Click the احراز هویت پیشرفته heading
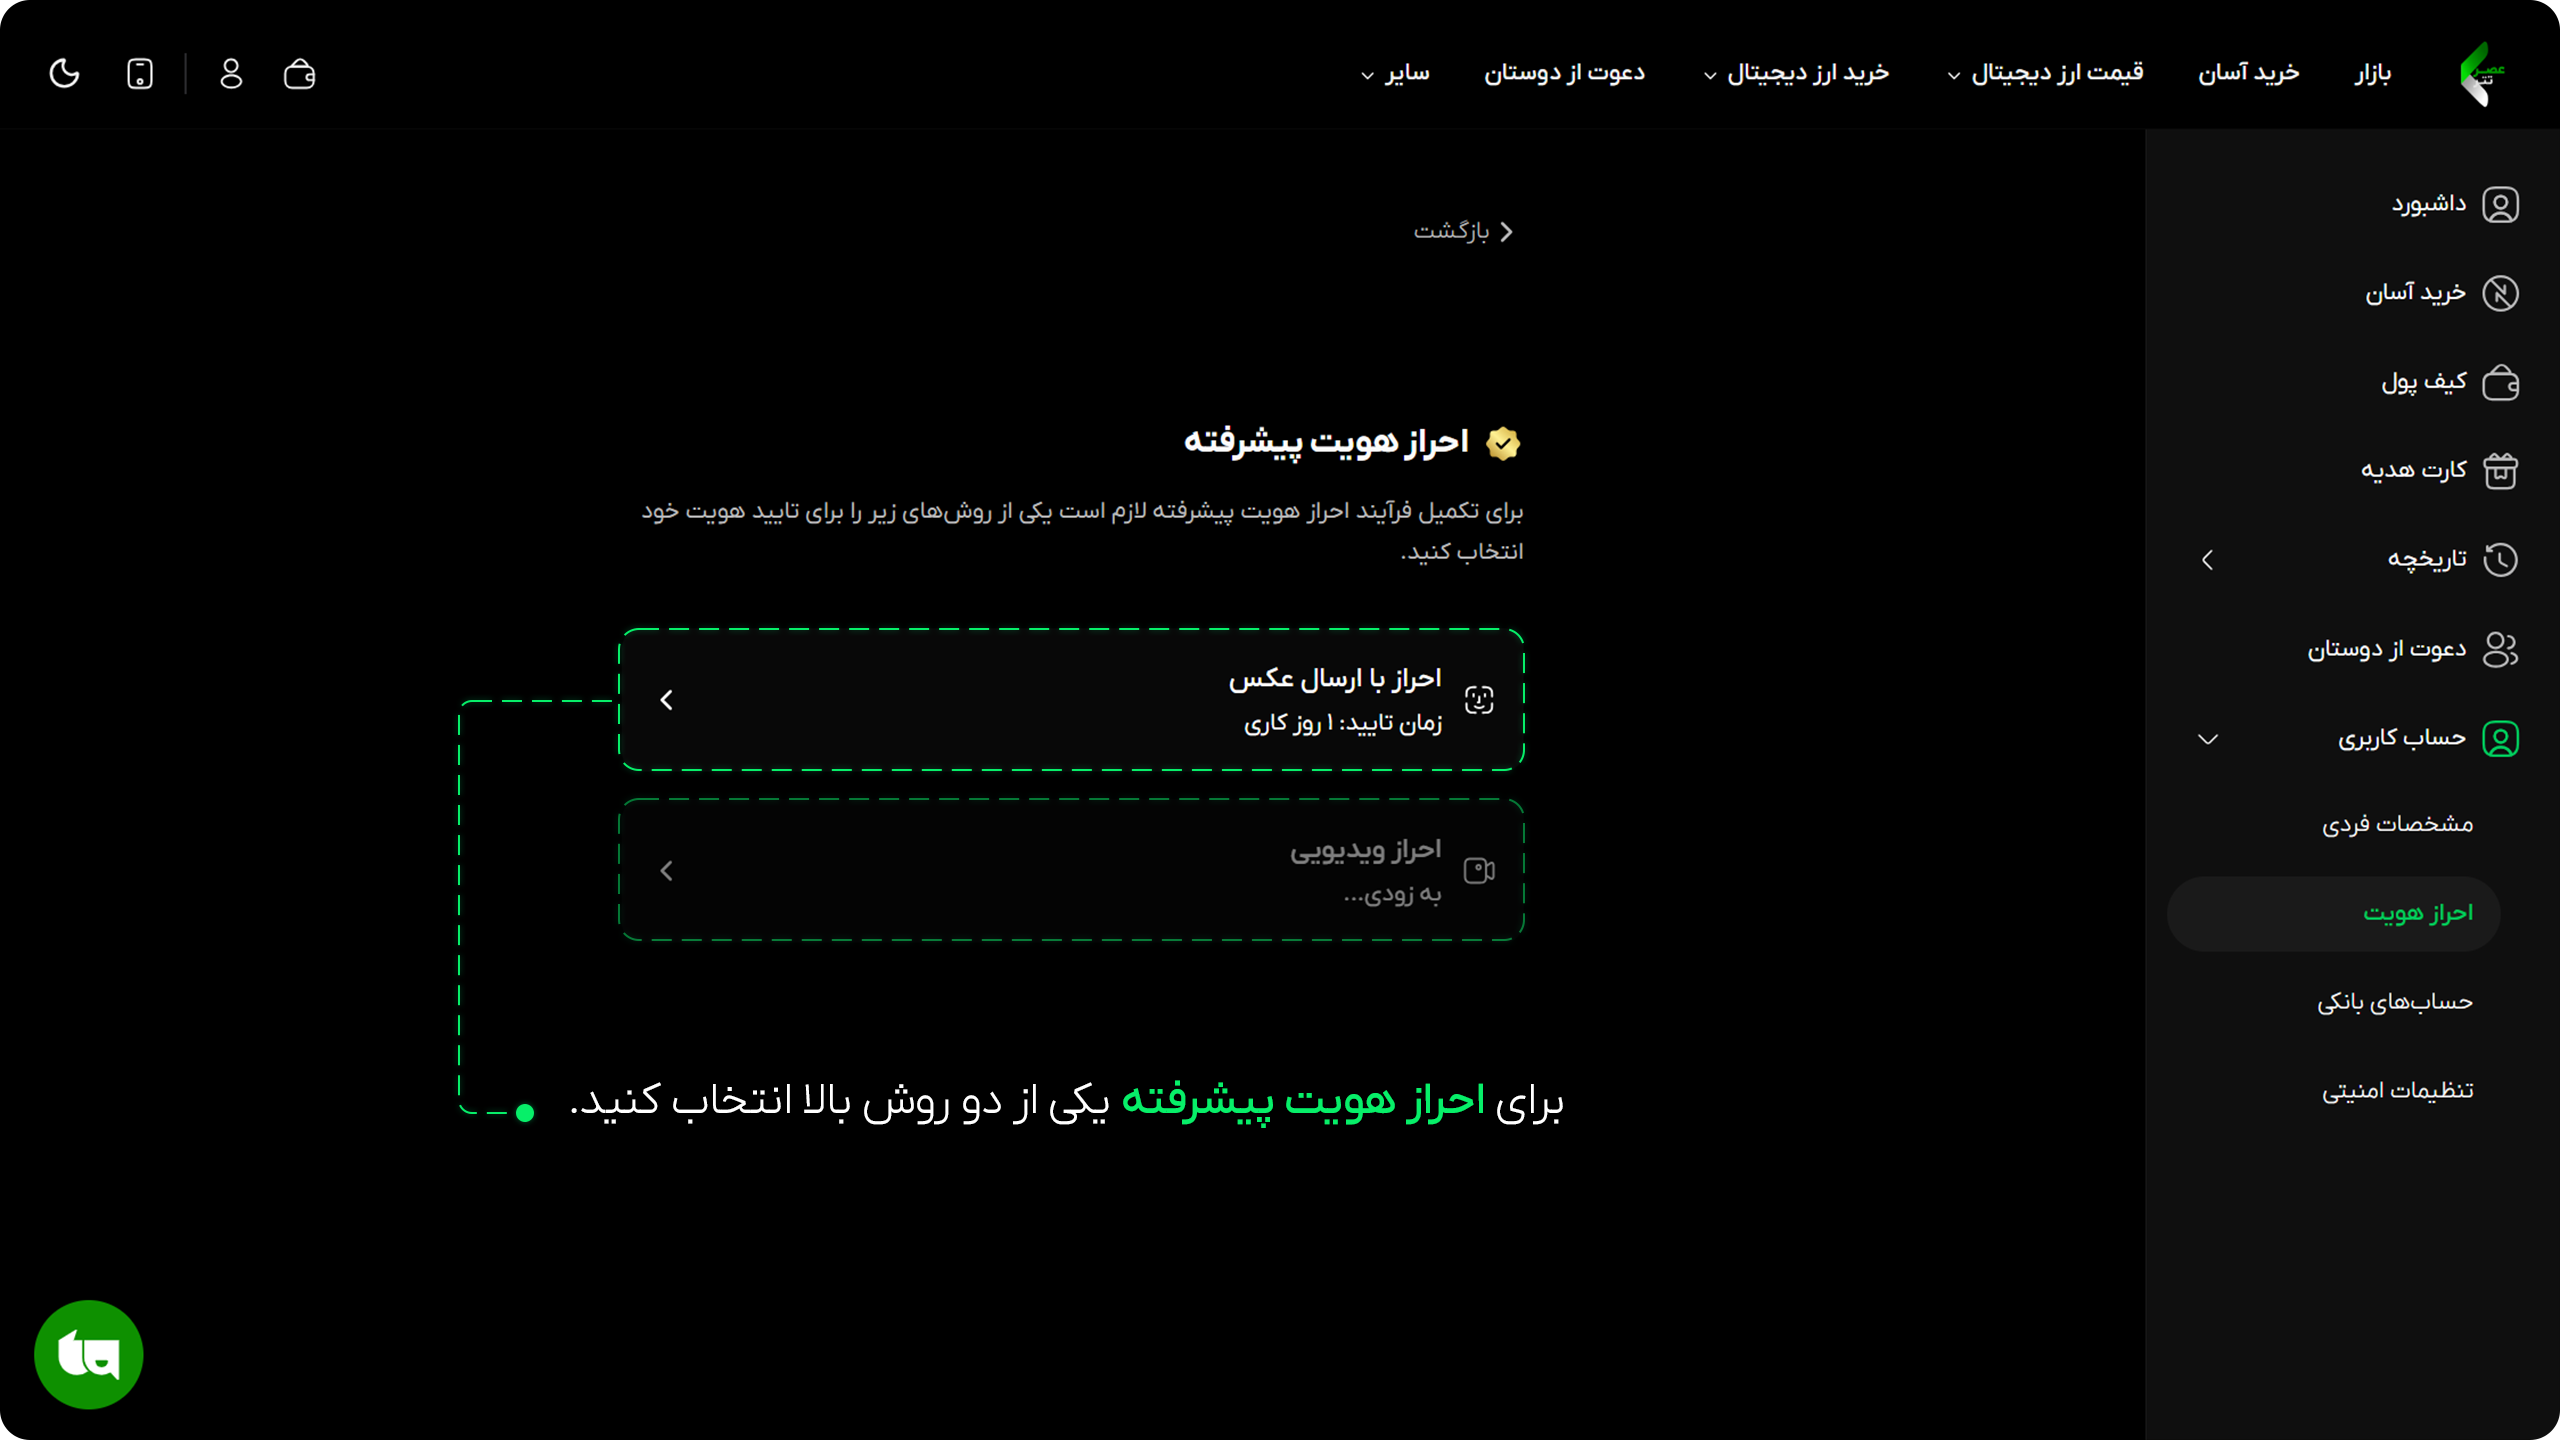 pyautogui.click(x=1326, y=442)
